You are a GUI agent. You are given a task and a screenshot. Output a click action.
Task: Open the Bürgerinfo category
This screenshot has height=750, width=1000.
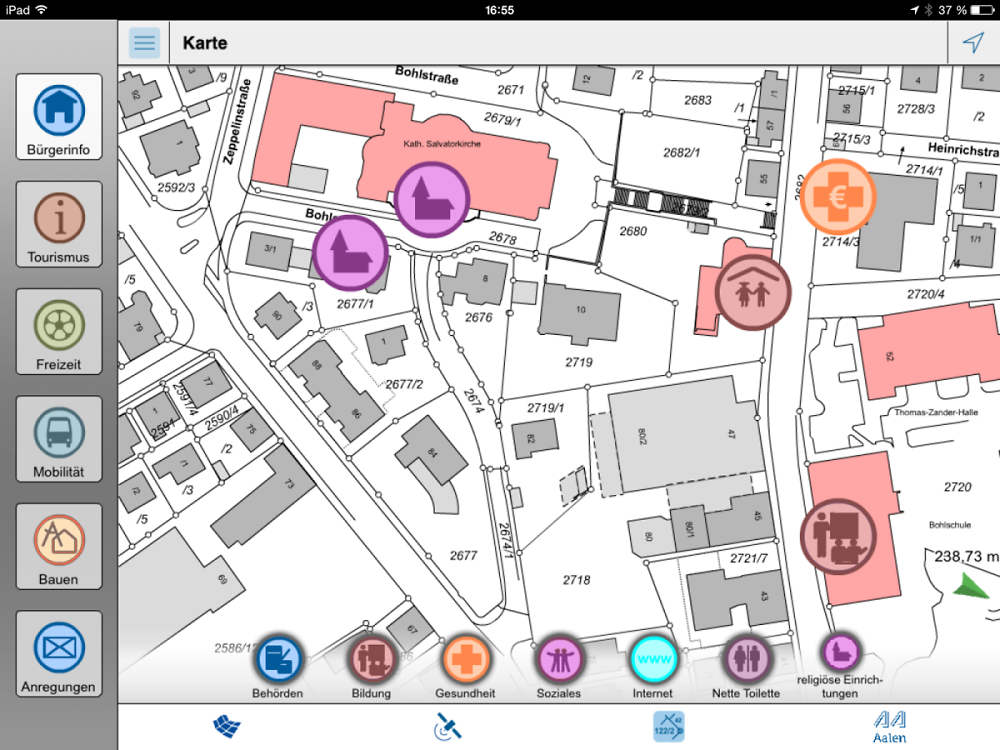click(59, 117)
